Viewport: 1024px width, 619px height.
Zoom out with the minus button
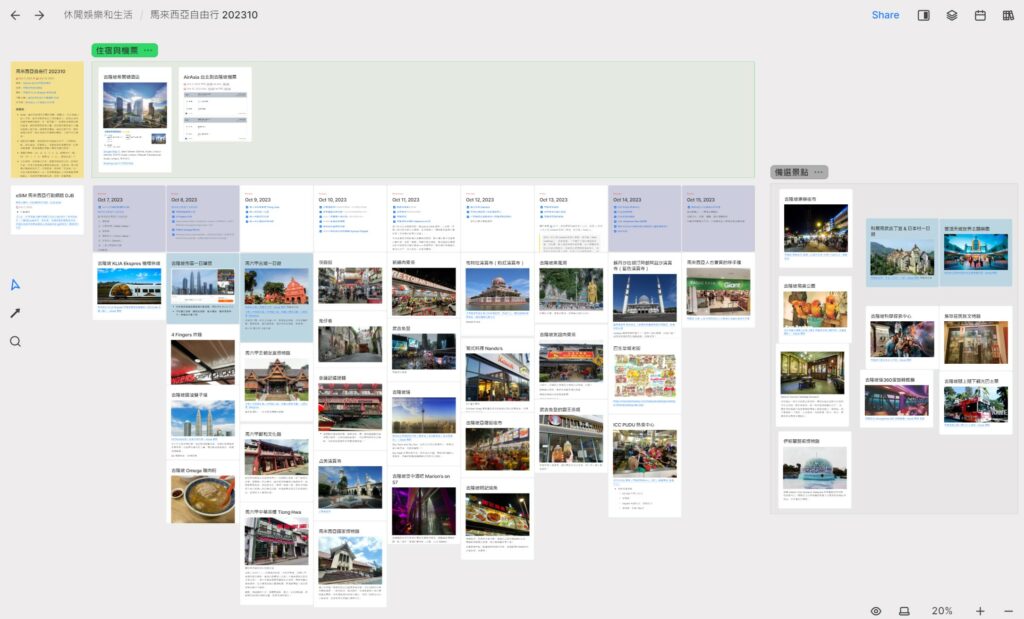coord(1008,611)
